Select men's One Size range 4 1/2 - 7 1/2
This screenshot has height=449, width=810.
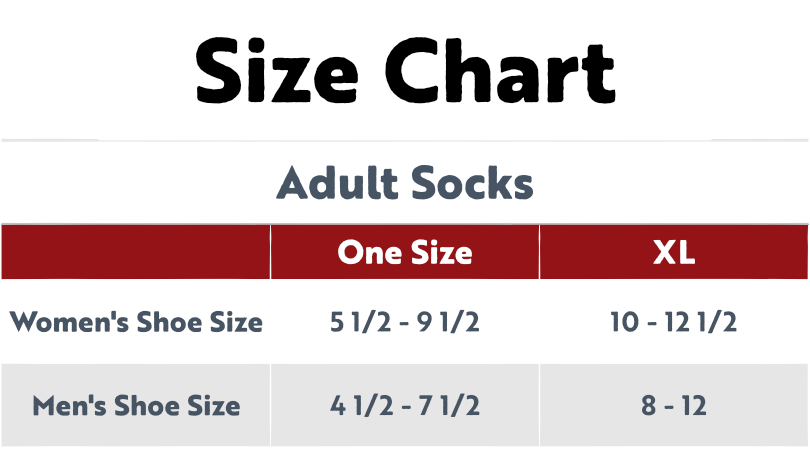coord(404,405)
